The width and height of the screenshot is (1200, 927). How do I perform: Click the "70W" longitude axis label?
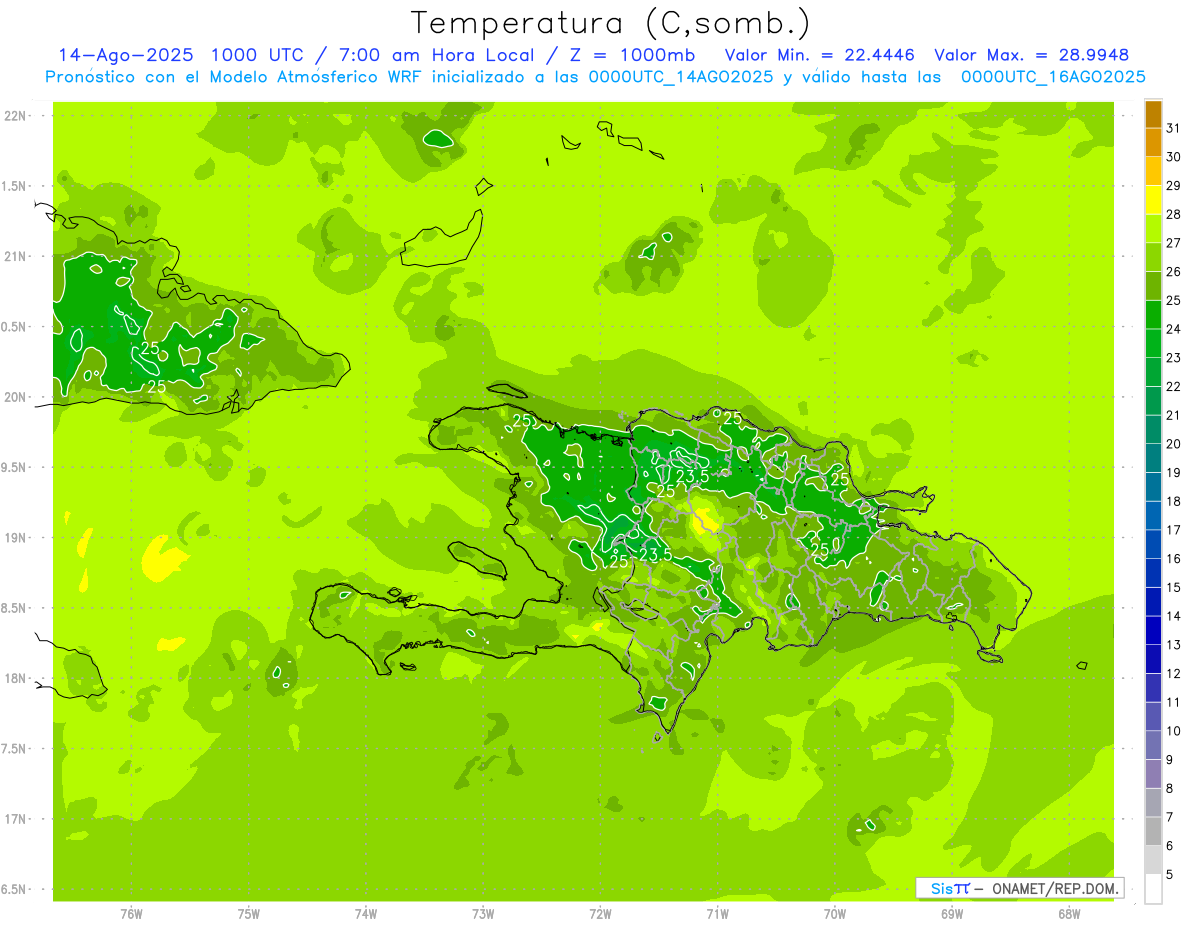pyautogui.click(x=835, y=914)
